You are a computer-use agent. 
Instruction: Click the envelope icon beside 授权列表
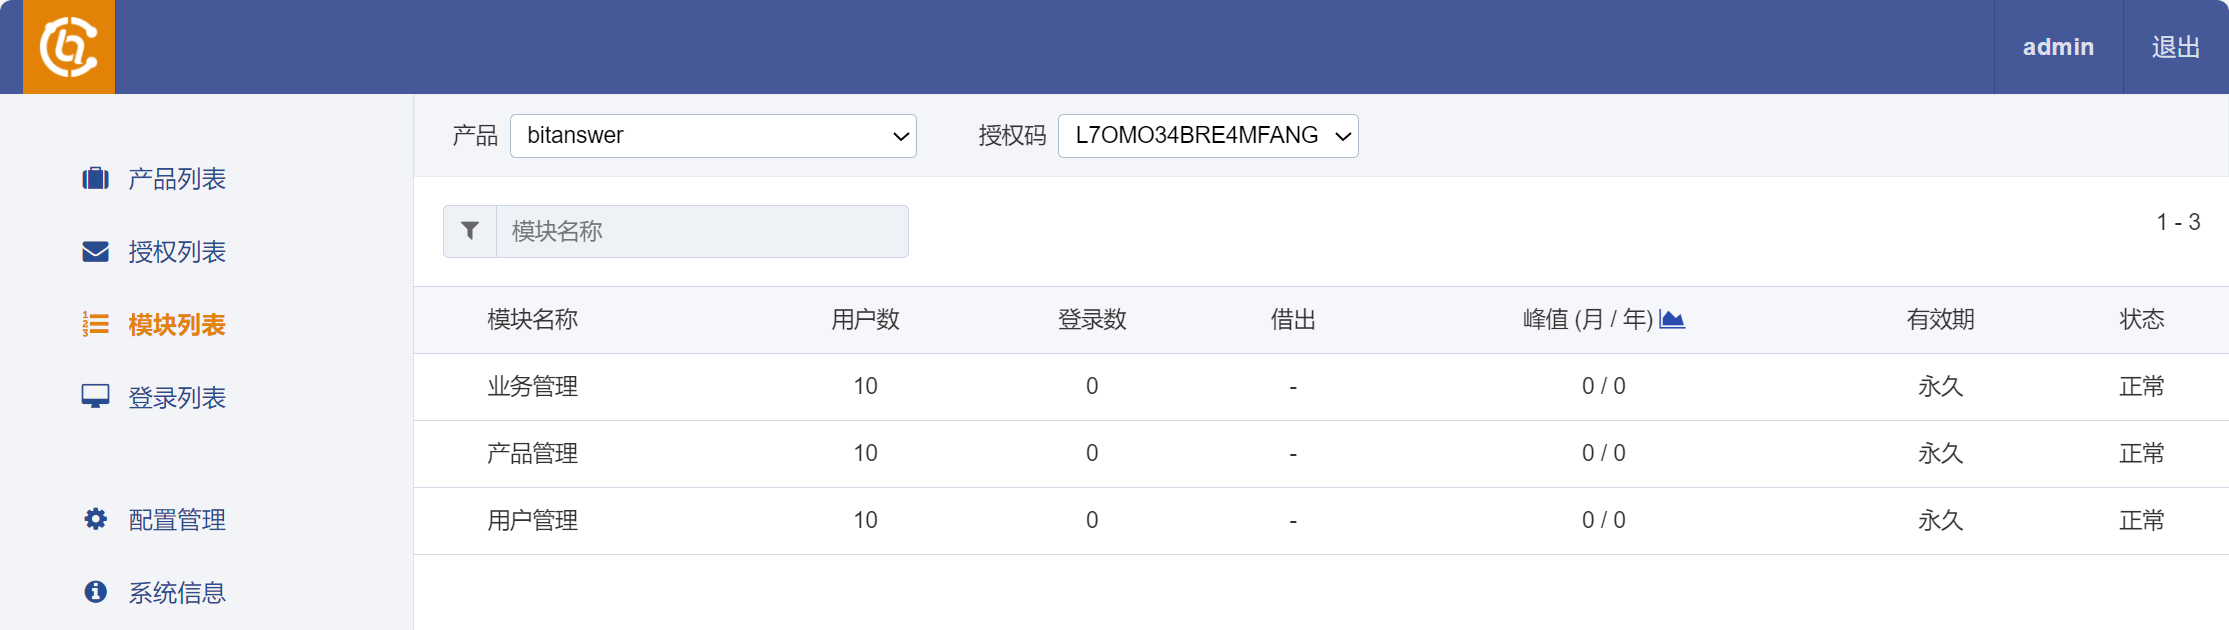(x=94, y=252)
